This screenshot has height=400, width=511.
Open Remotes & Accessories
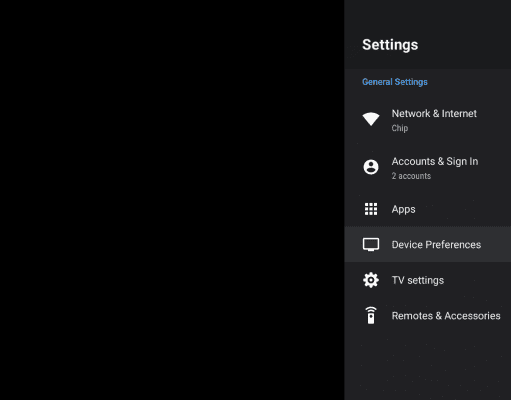(428, 316)
